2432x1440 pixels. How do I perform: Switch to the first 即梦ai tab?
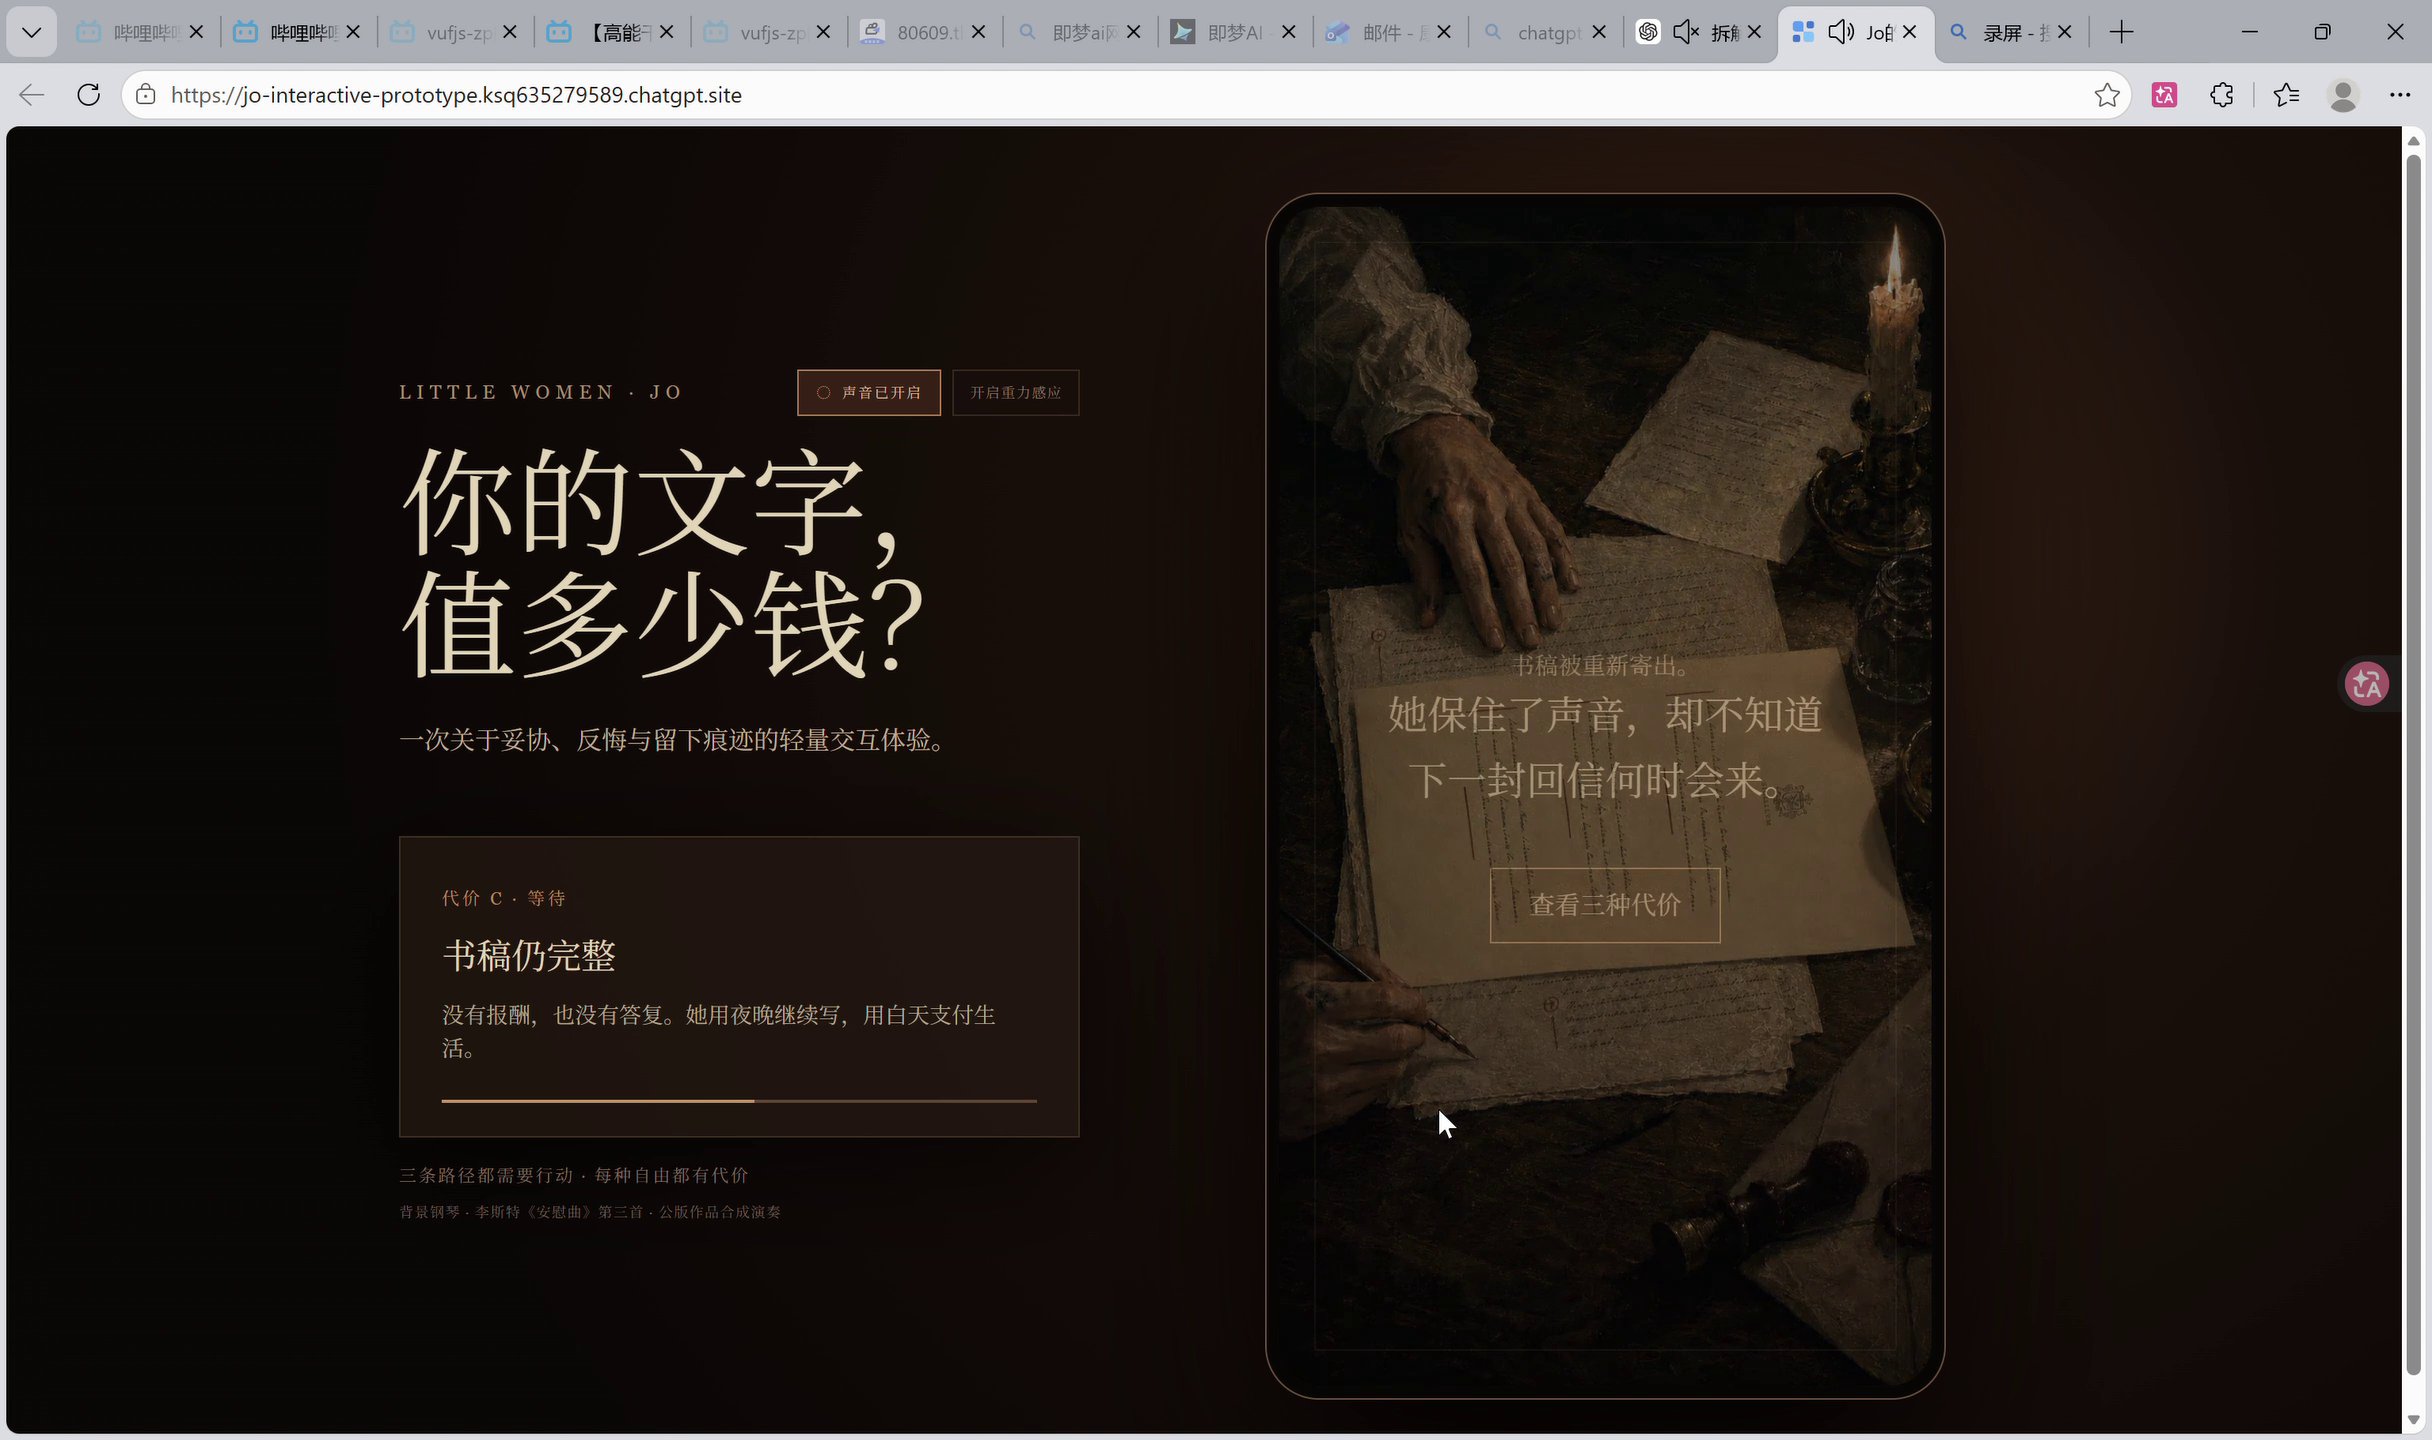[x=1080, y=32]
